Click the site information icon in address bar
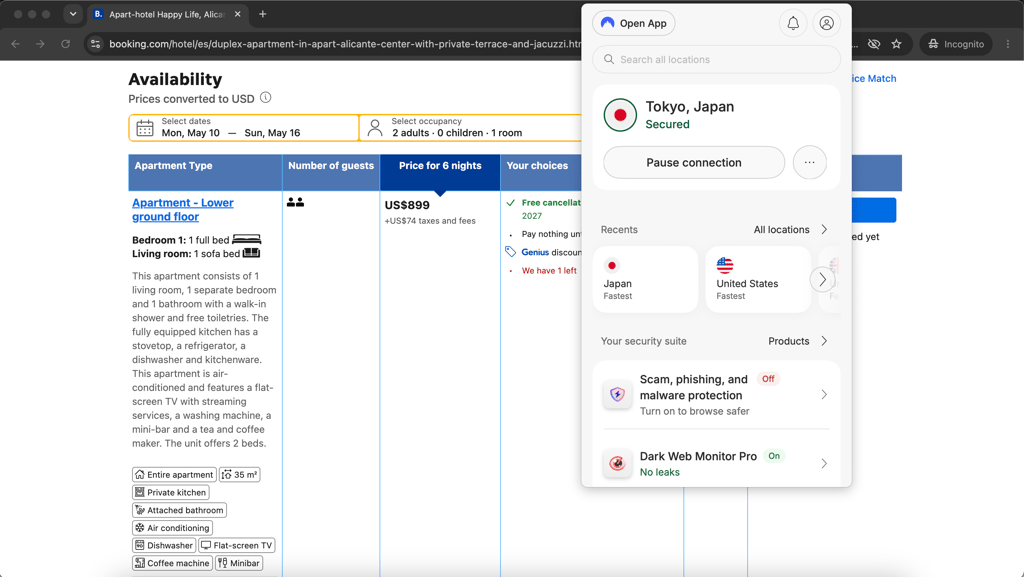 [95, 44]
